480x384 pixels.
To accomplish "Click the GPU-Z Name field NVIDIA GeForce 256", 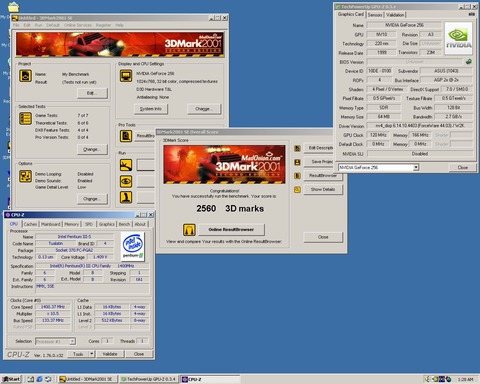I will click(x=404, y=25).
